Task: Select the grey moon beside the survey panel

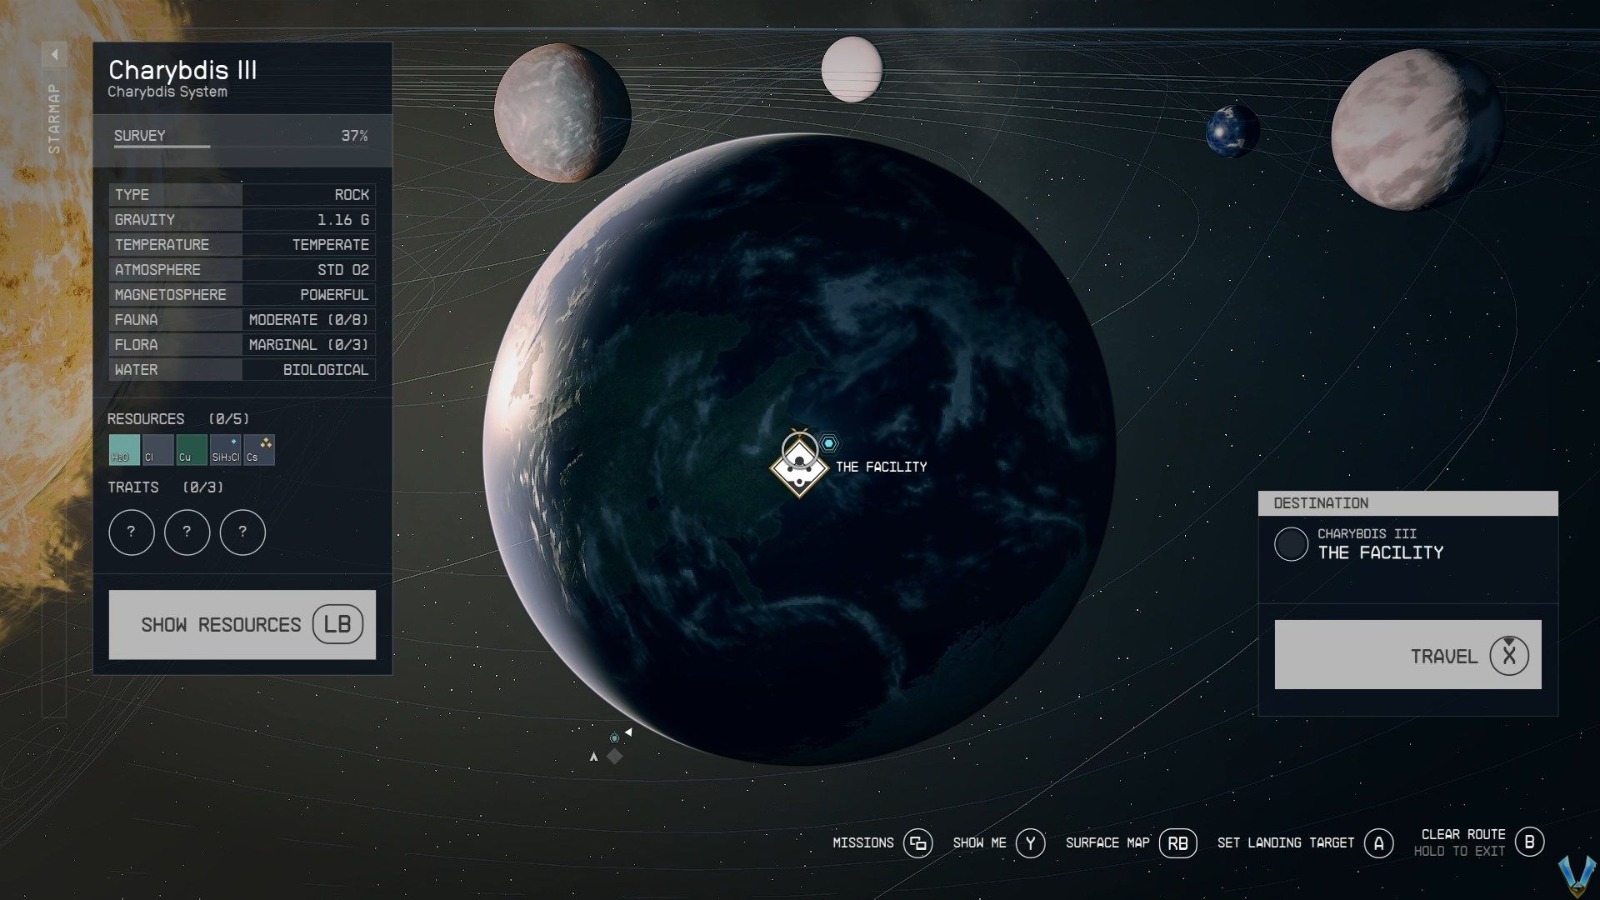Action: 562,113
